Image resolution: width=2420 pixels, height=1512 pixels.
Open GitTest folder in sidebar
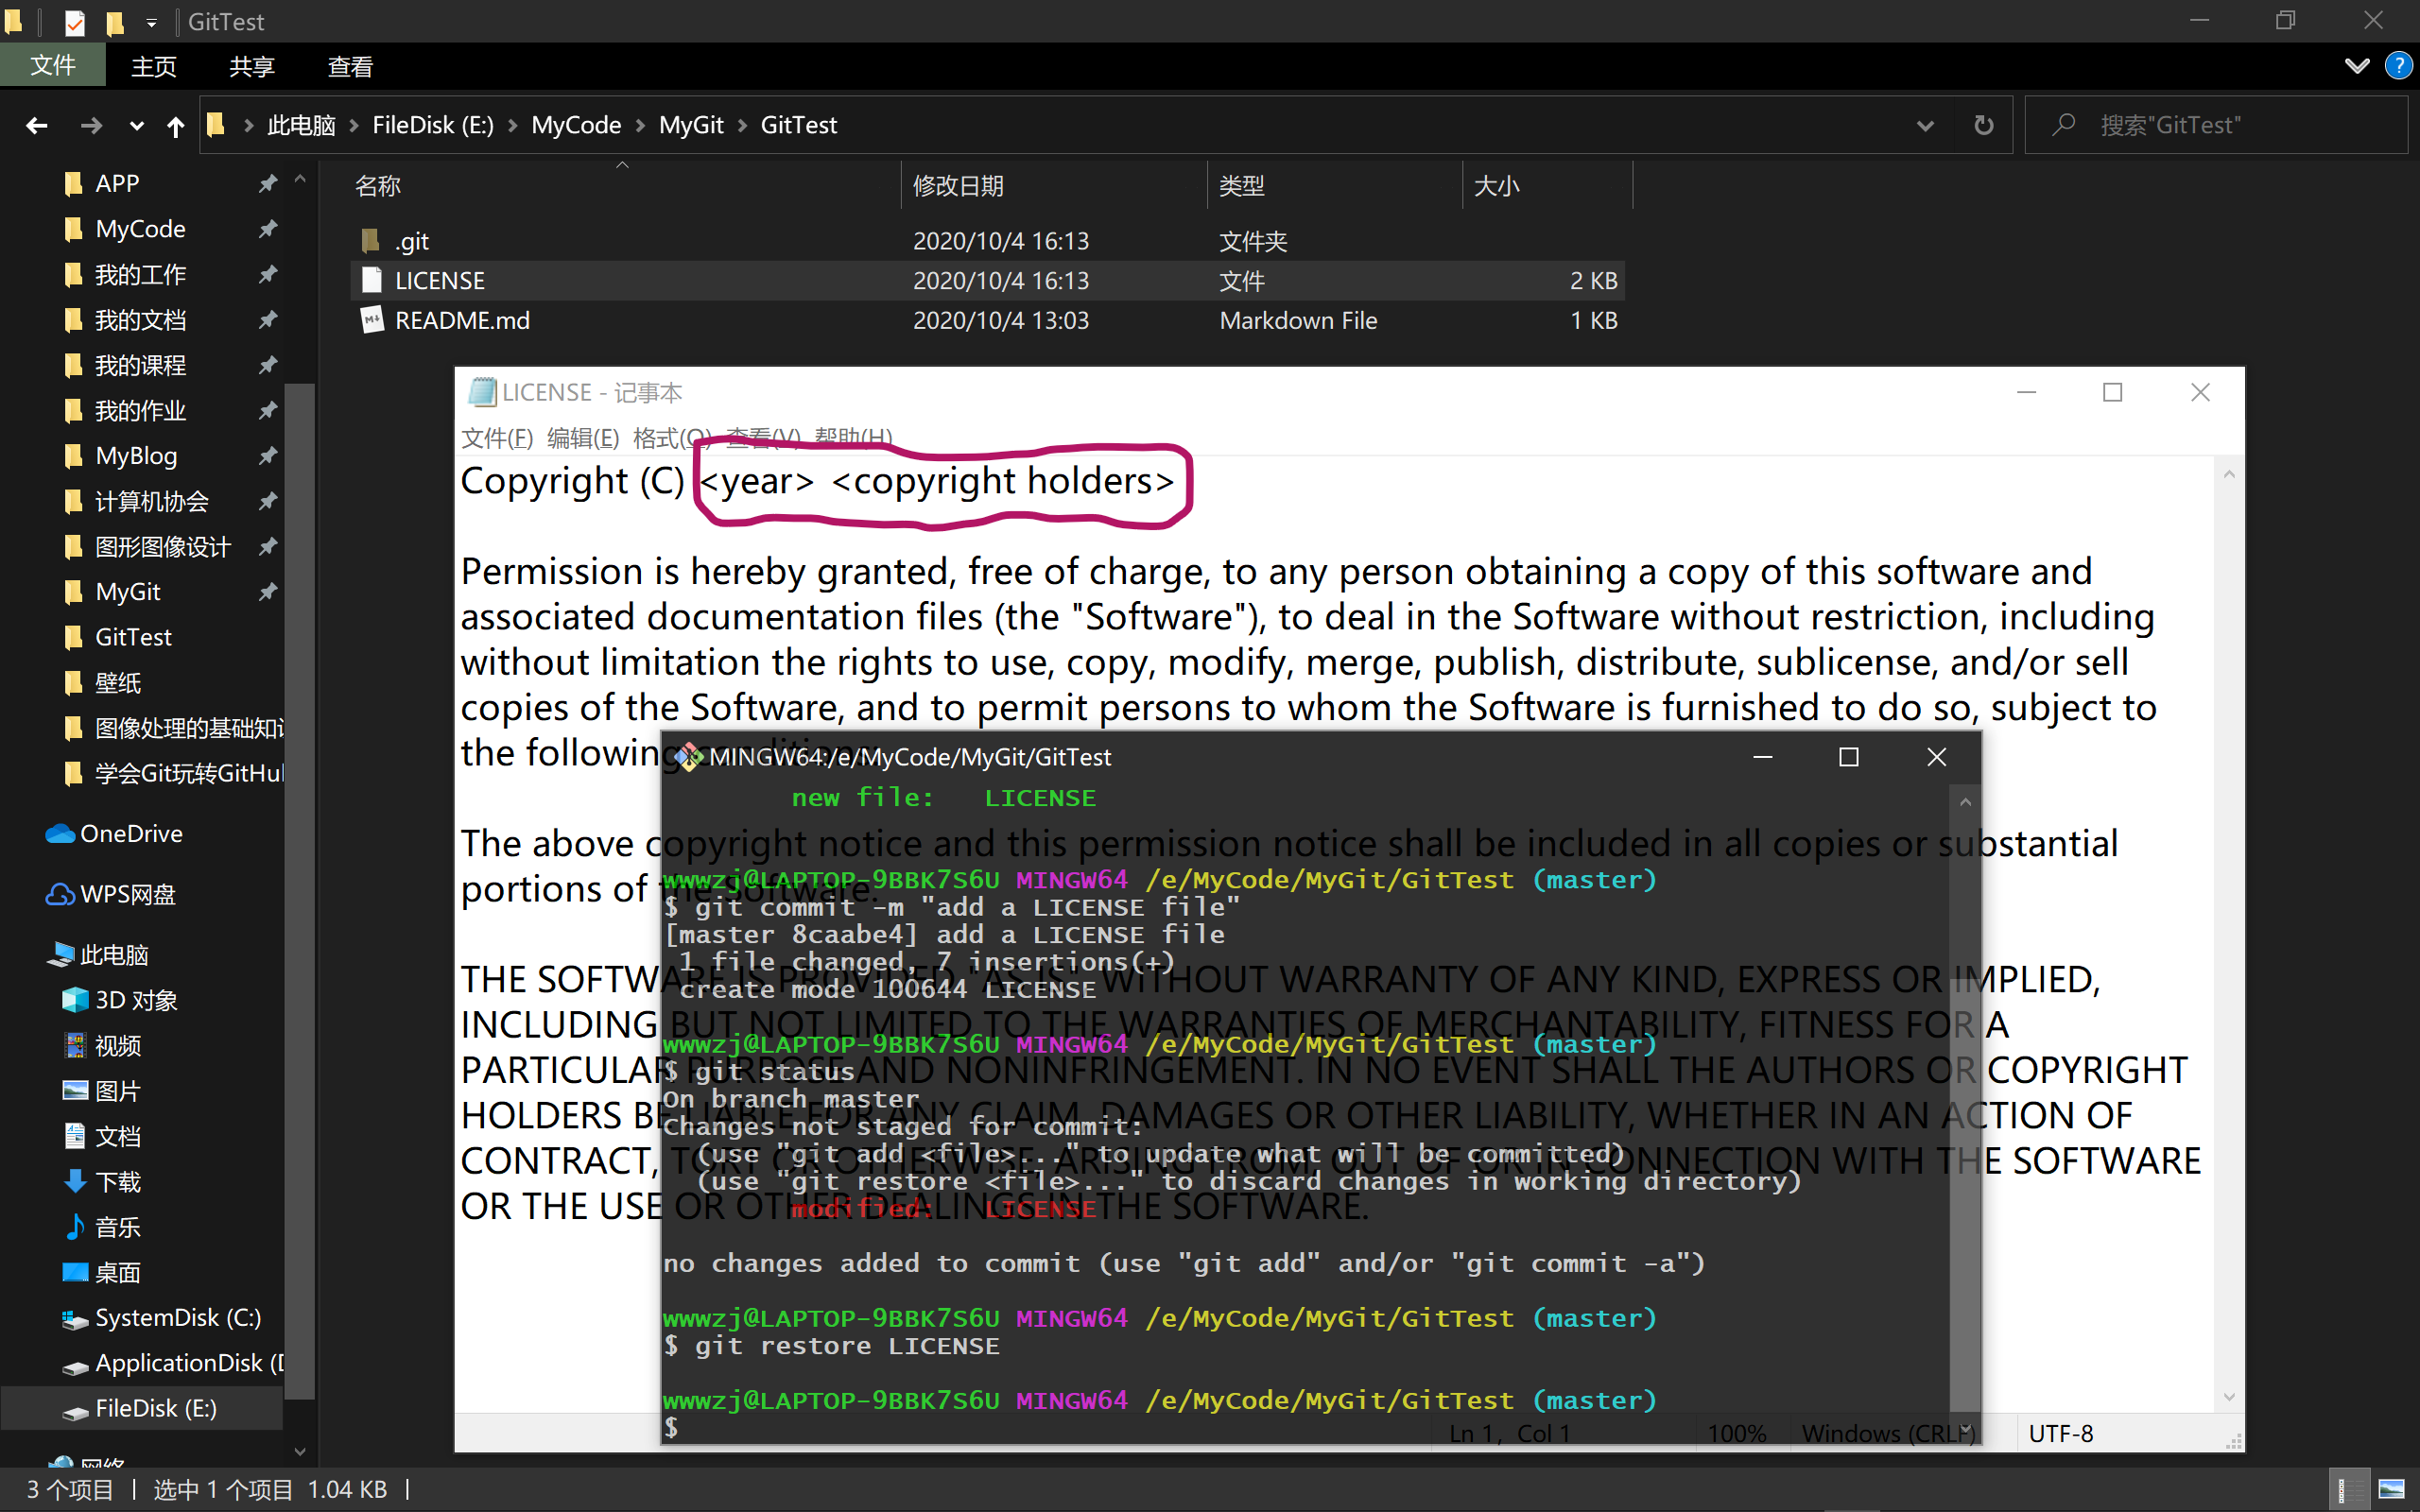pos(133,637)
